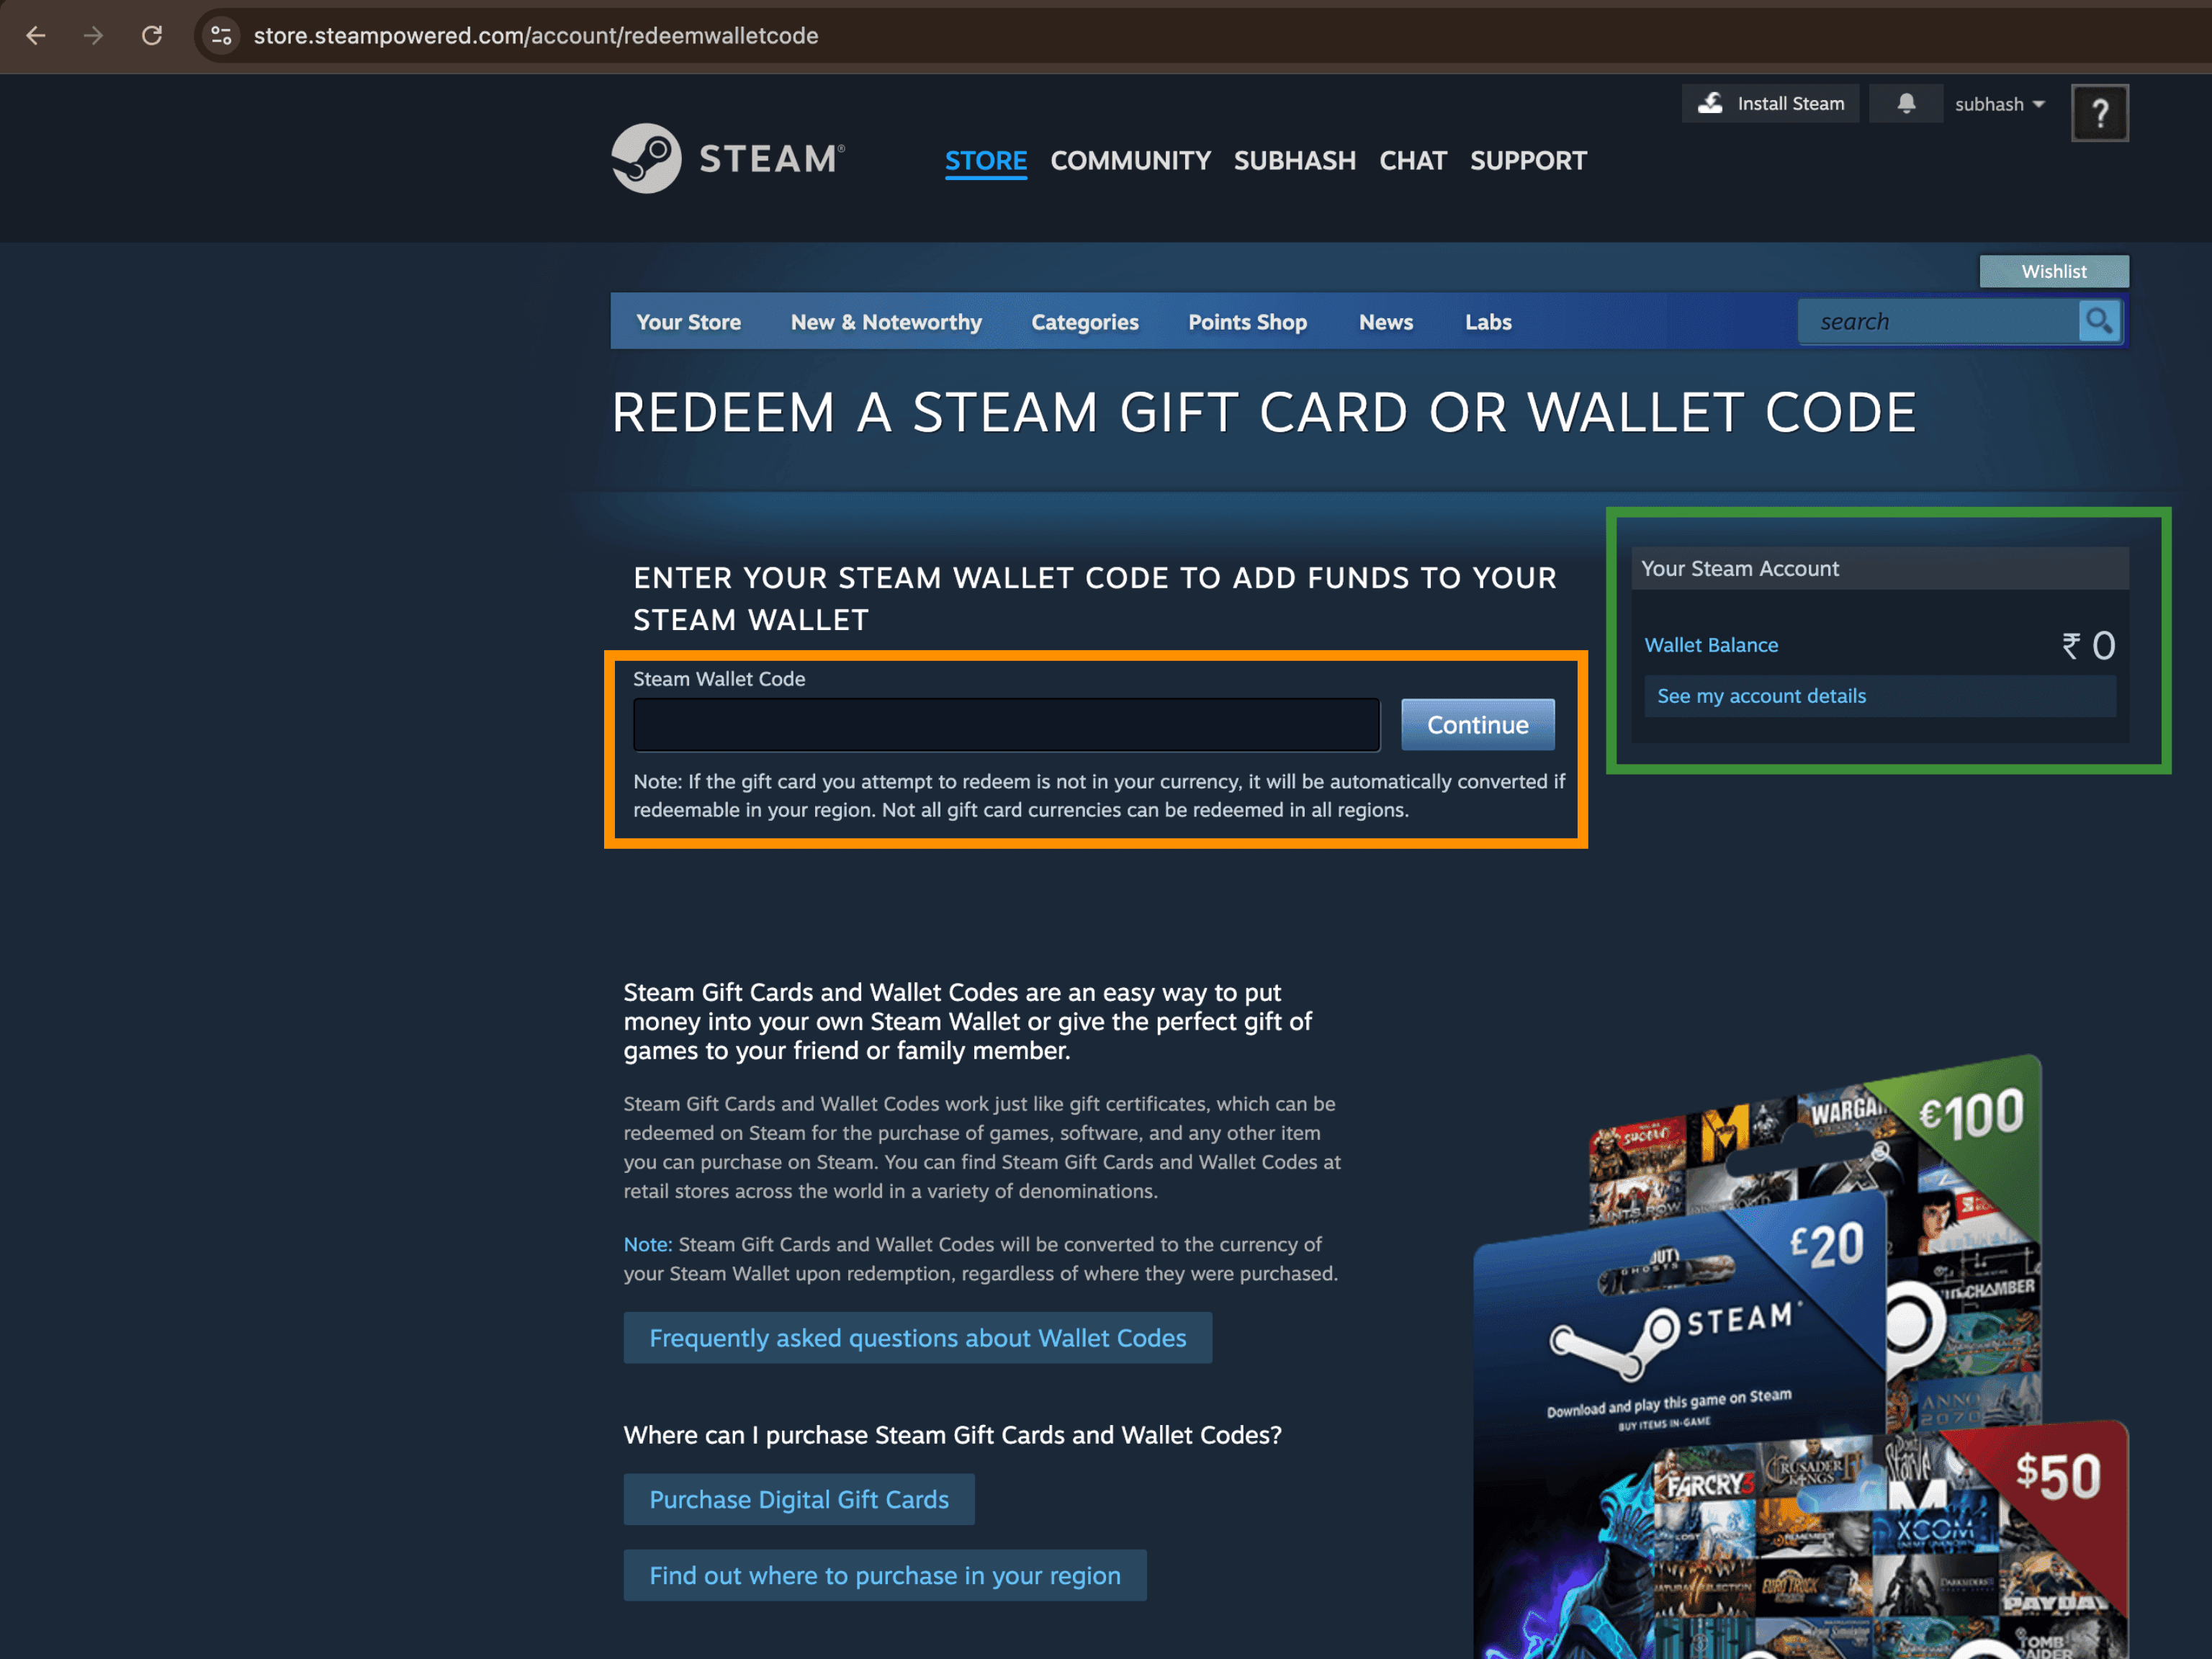Reload the page with the refresh icon
This screenshot has height=1659, width=2212.
click(152, 36)
